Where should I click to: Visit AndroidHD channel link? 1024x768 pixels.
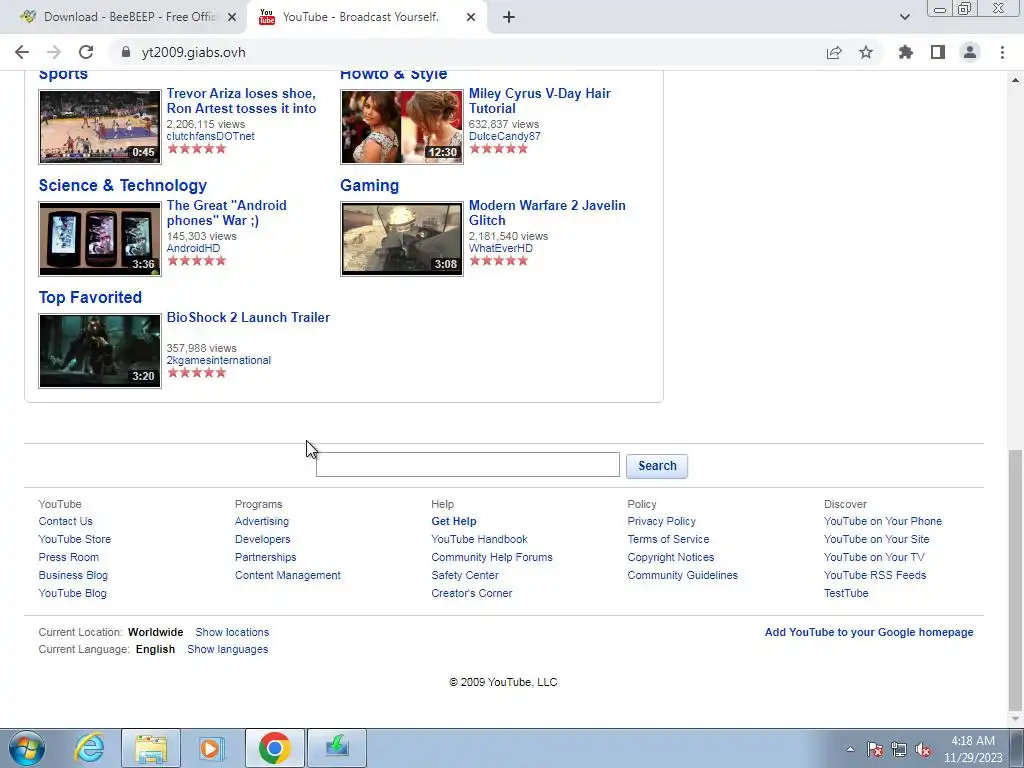(193, 248)
